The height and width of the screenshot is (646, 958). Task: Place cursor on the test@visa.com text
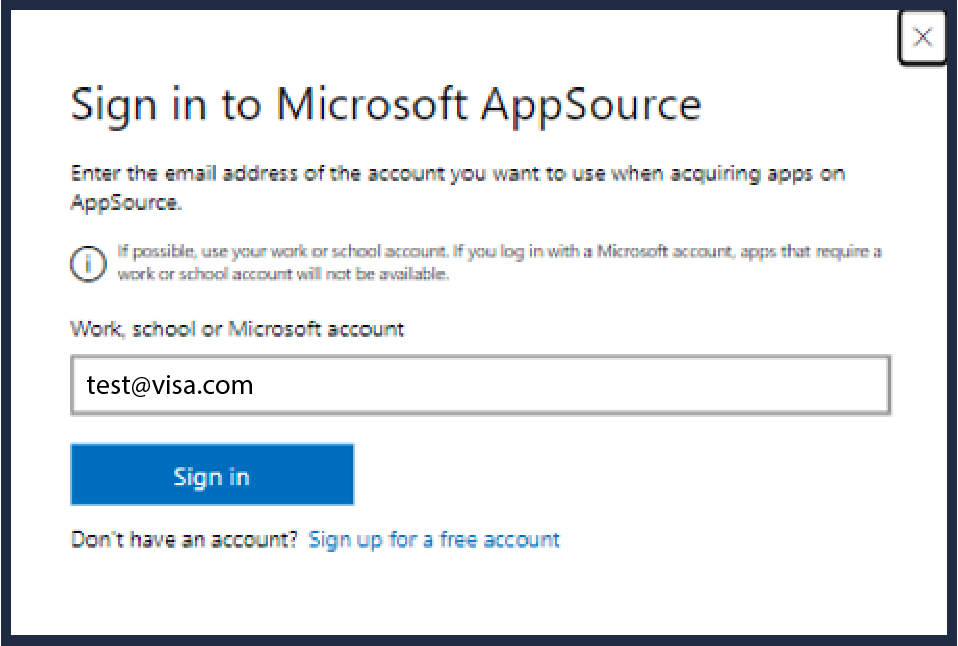click(170, 385)
